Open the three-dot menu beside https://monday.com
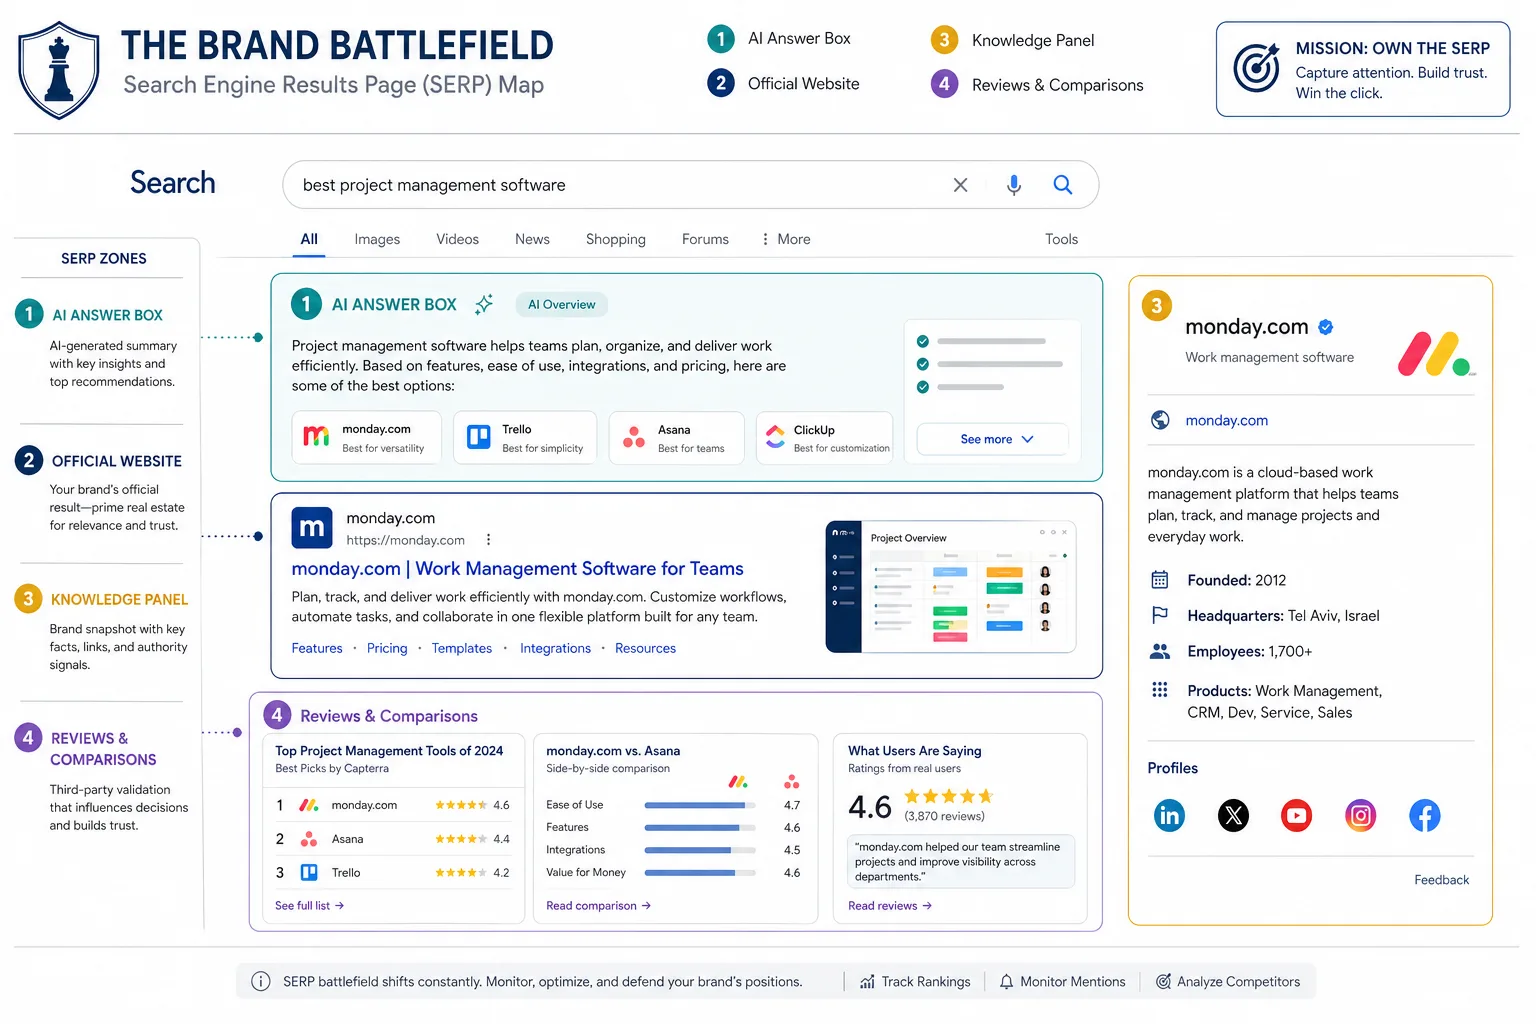1536x1024 pixels. [488, 540]
